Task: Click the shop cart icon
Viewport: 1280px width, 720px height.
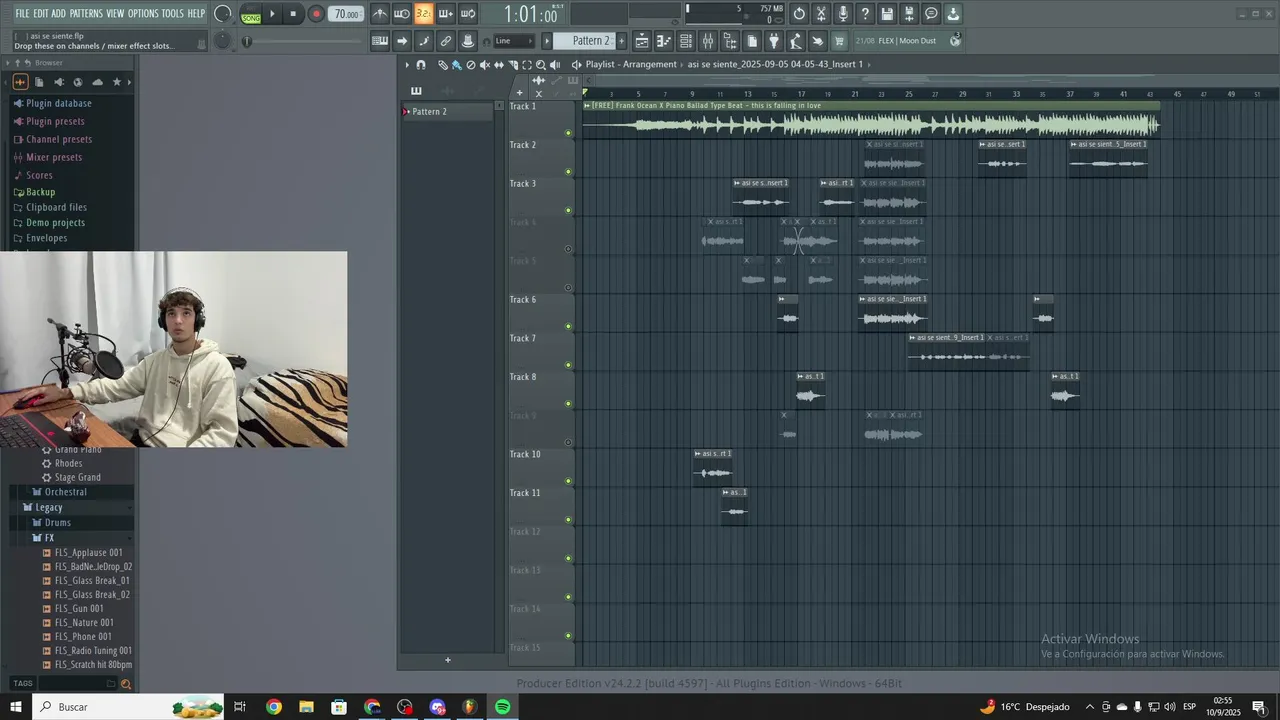Action: (x=839, y=41)
